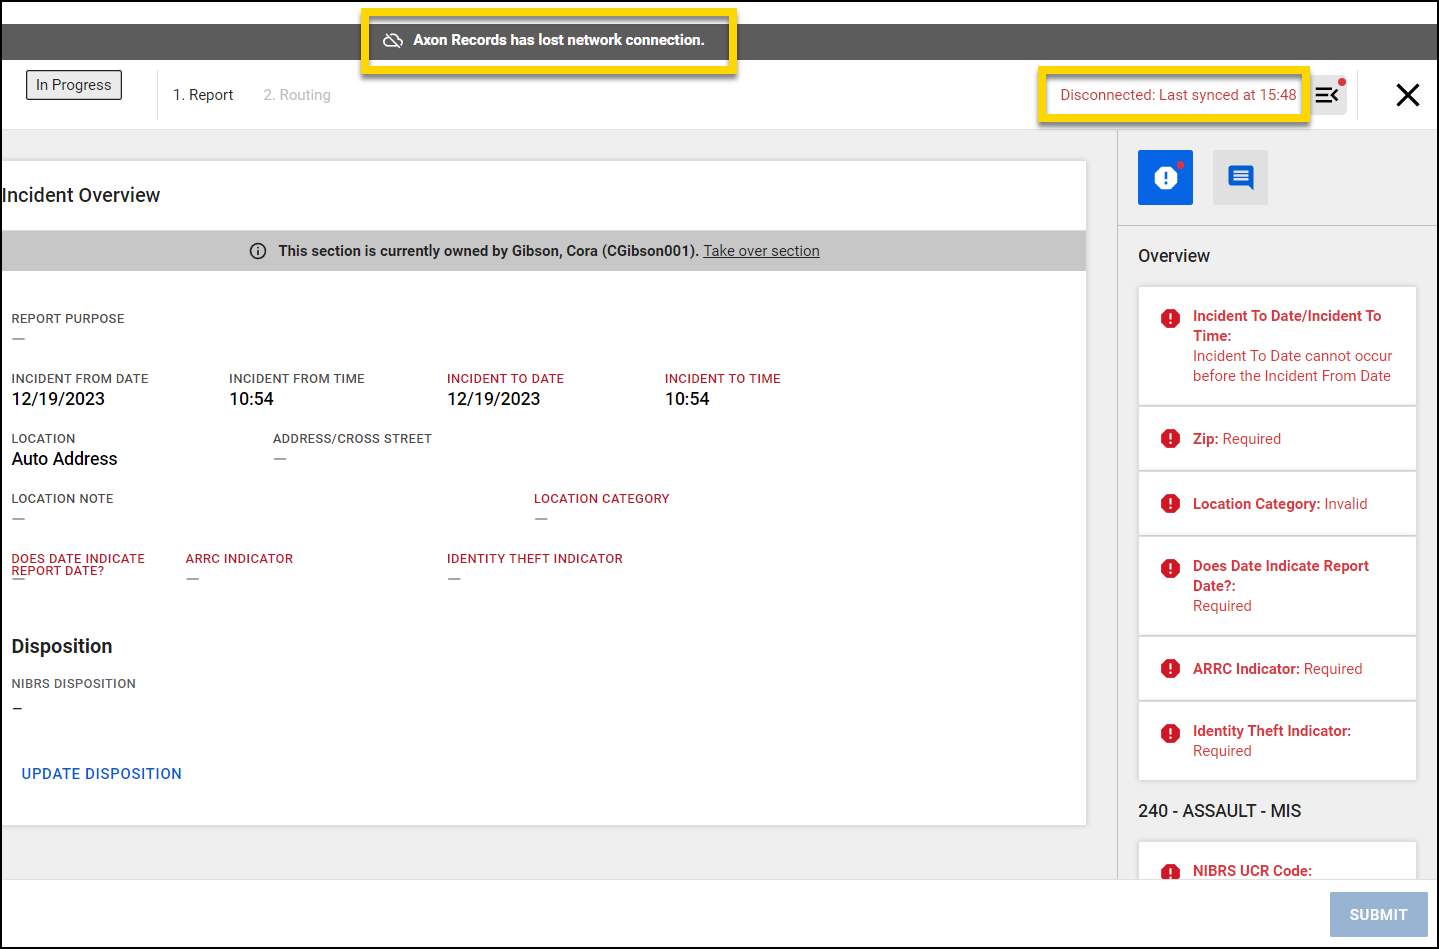Viewport: 1439px width, 949px height.
Task: Click the offline cloud icon in notification banner
Action: pos(392,40)
